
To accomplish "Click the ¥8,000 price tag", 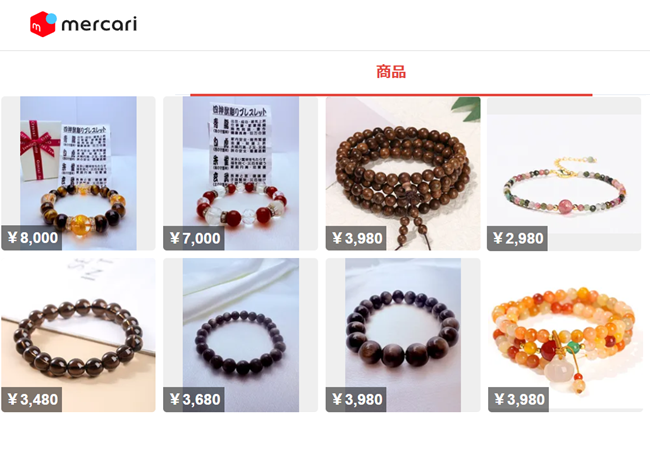I will tap(32, 238).
